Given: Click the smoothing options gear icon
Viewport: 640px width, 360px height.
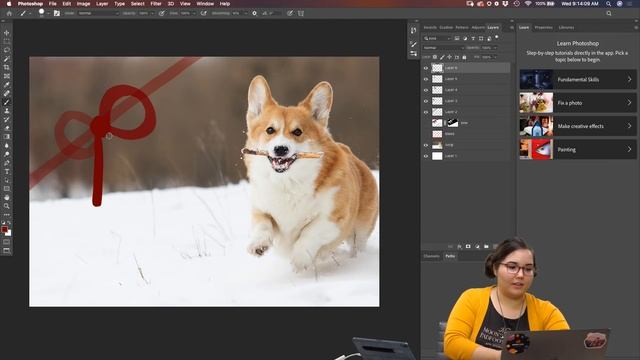Looking at the screenshot, I should [254, 13].
